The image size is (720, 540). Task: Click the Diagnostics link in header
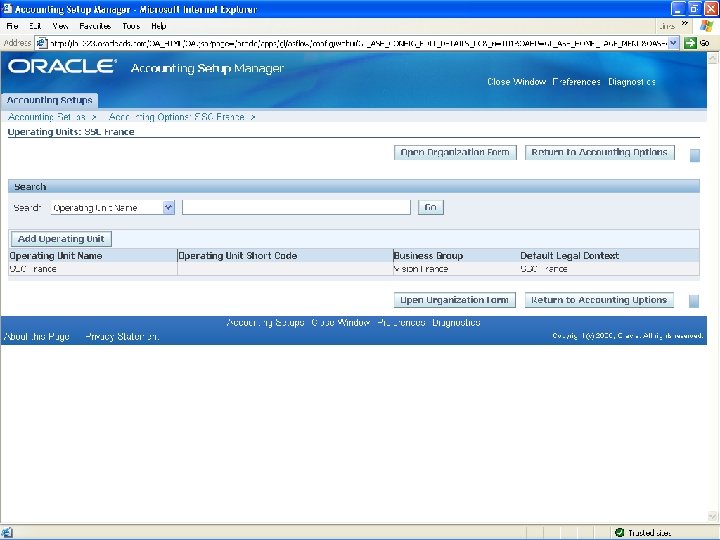coord(632,82)
